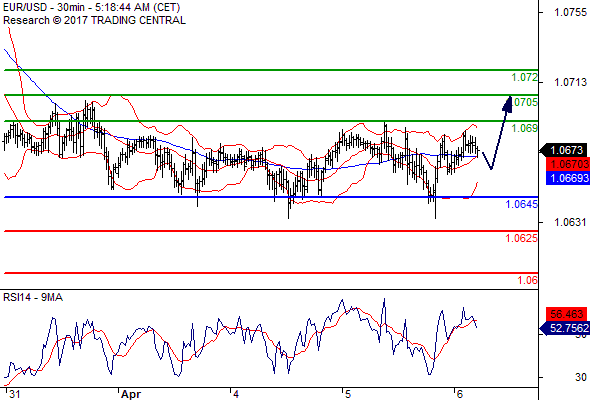
Task: Select the 1.0625 support level label
Action: coord(522,238)
